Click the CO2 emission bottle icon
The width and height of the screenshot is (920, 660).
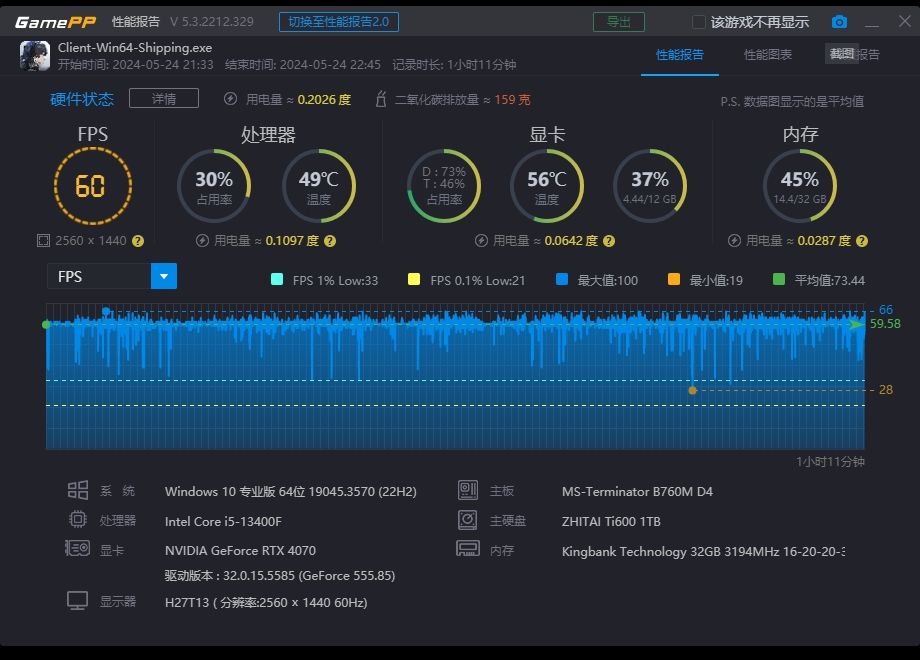pos(381,99)
